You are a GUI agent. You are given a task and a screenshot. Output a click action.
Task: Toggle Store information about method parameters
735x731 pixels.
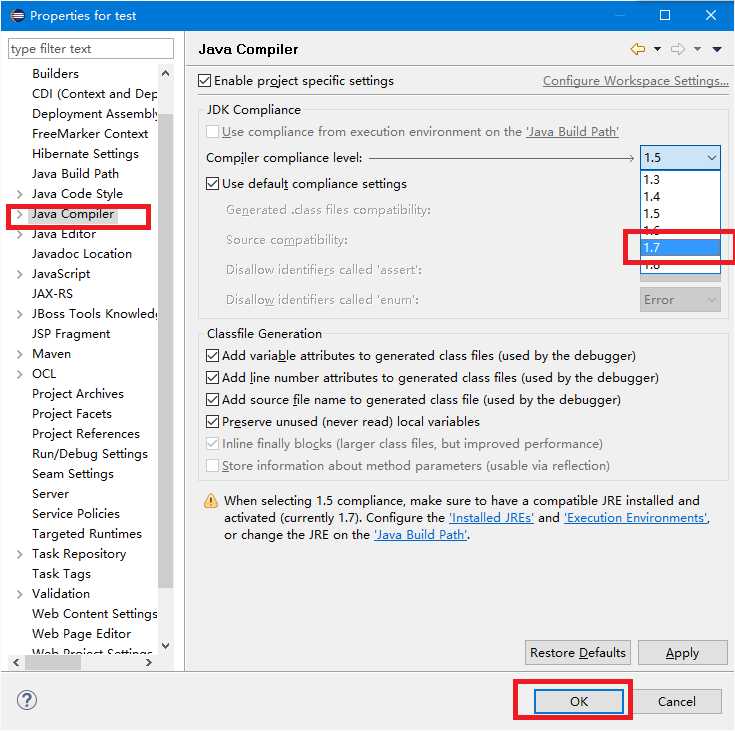(x=212, y=466)
